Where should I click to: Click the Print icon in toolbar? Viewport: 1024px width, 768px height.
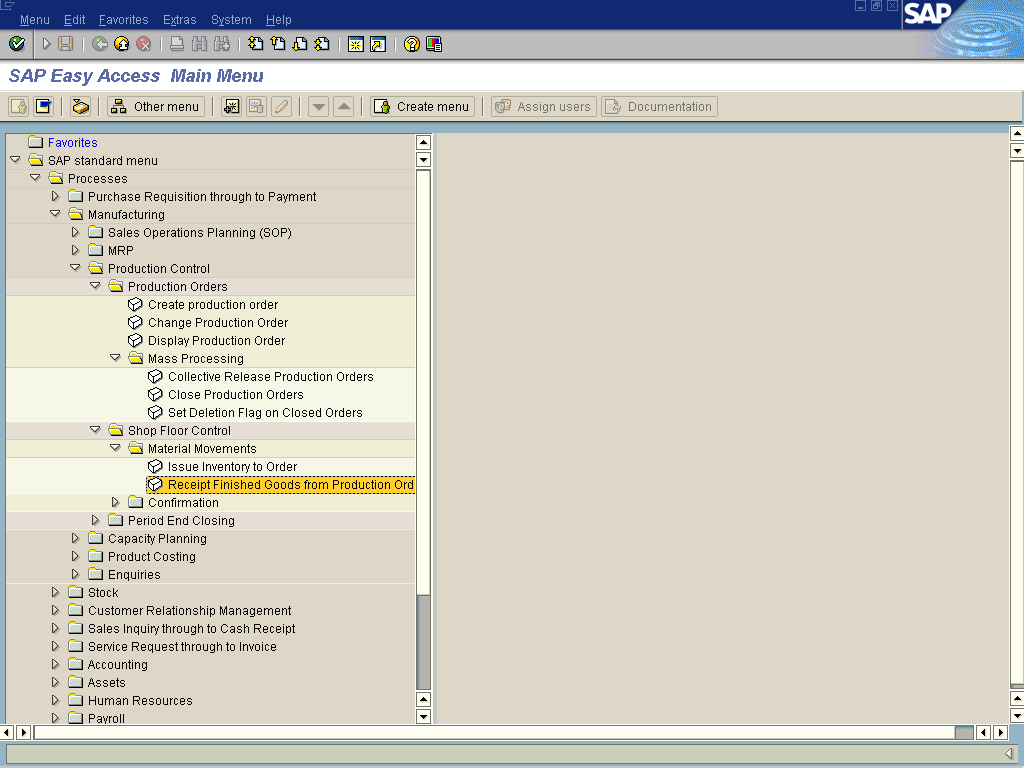point(177,44)
